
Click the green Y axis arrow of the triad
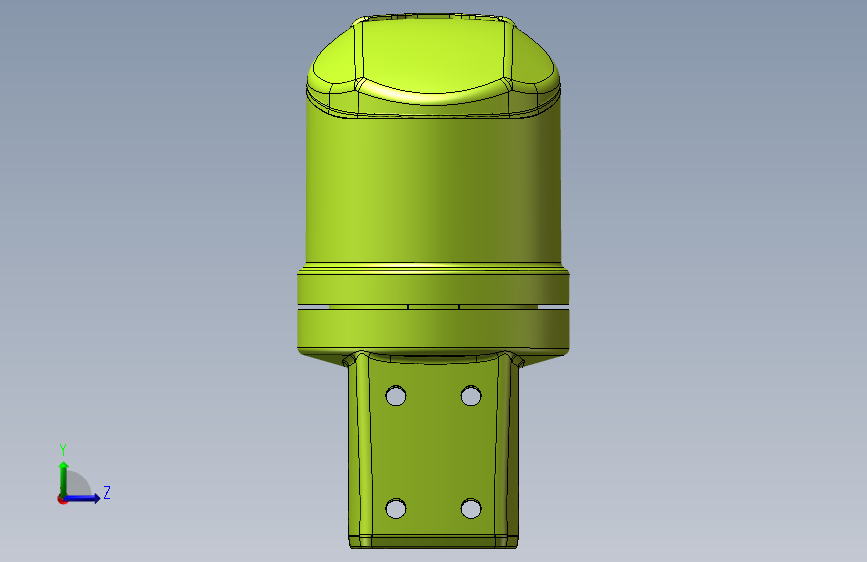[x=64, y=478]
